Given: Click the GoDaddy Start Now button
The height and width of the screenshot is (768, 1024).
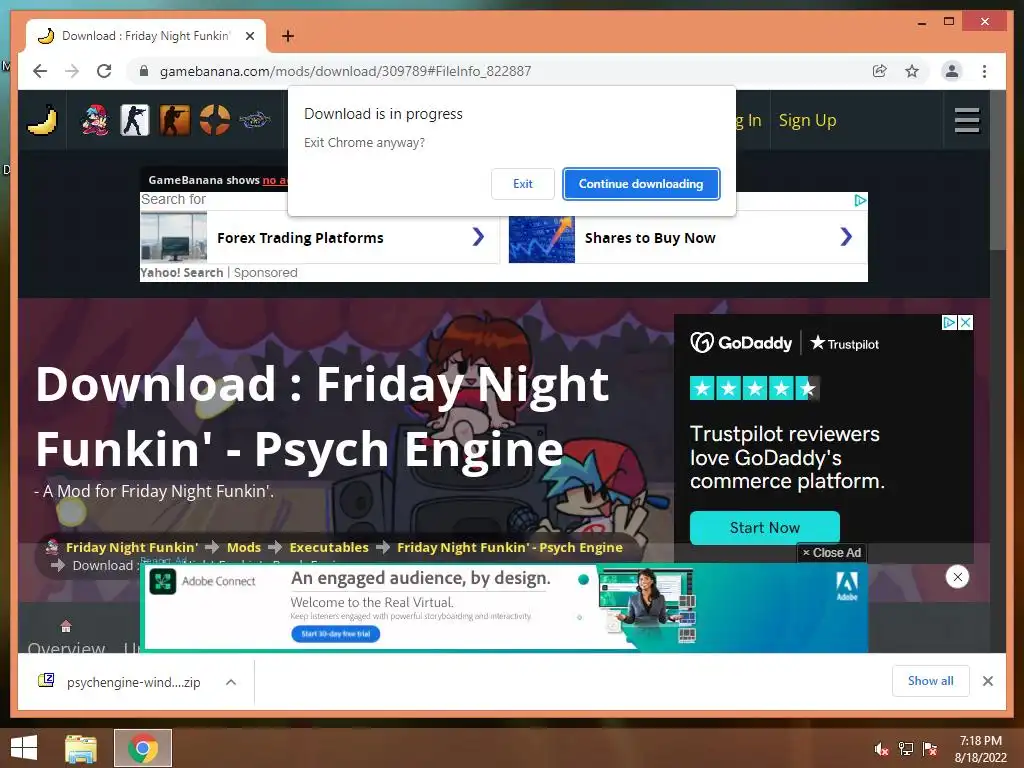Looking at the screenshot, I should 765,528.
